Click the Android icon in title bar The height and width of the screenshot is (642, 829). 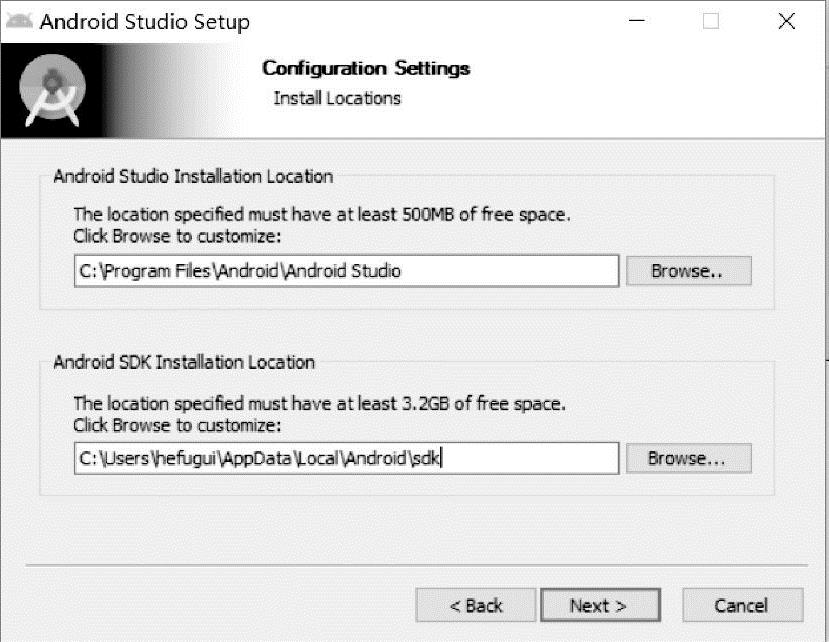coord(19,21)
